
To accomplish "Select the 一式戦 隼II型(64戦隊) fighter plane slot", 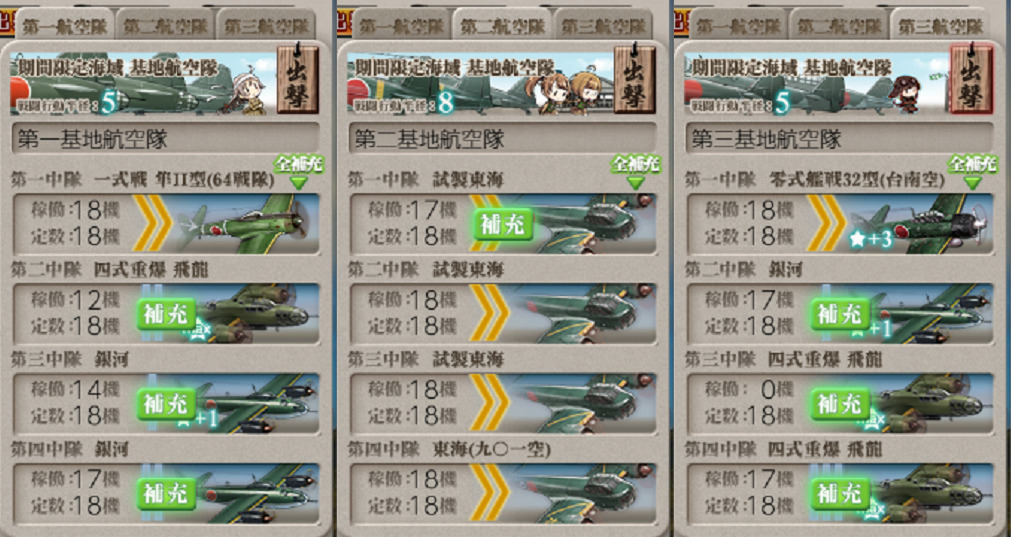I will click(x=166, y=223).
